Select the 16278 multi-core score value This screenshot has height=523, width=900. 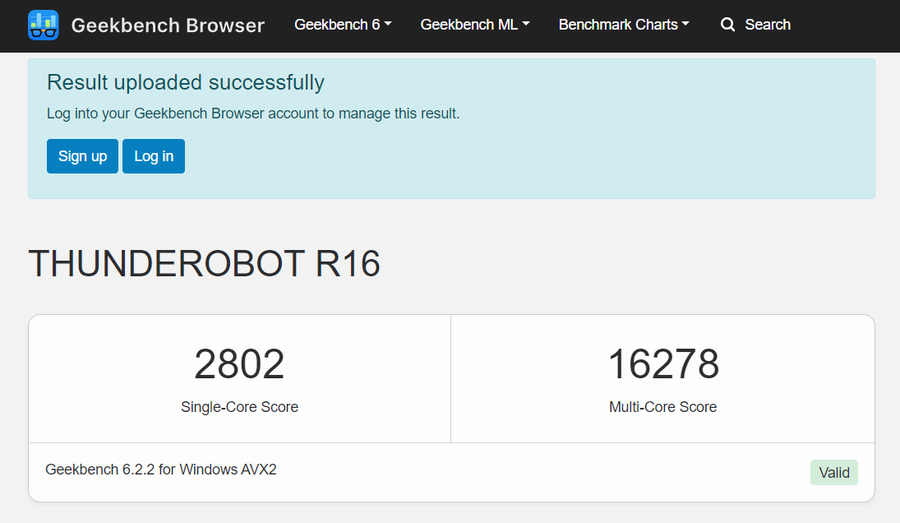pos(663,365)
